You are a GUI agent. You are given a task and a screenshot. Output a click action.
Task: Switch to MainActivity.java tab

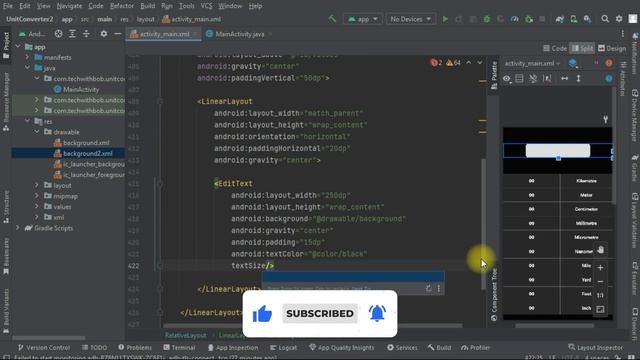pos(239,34)
